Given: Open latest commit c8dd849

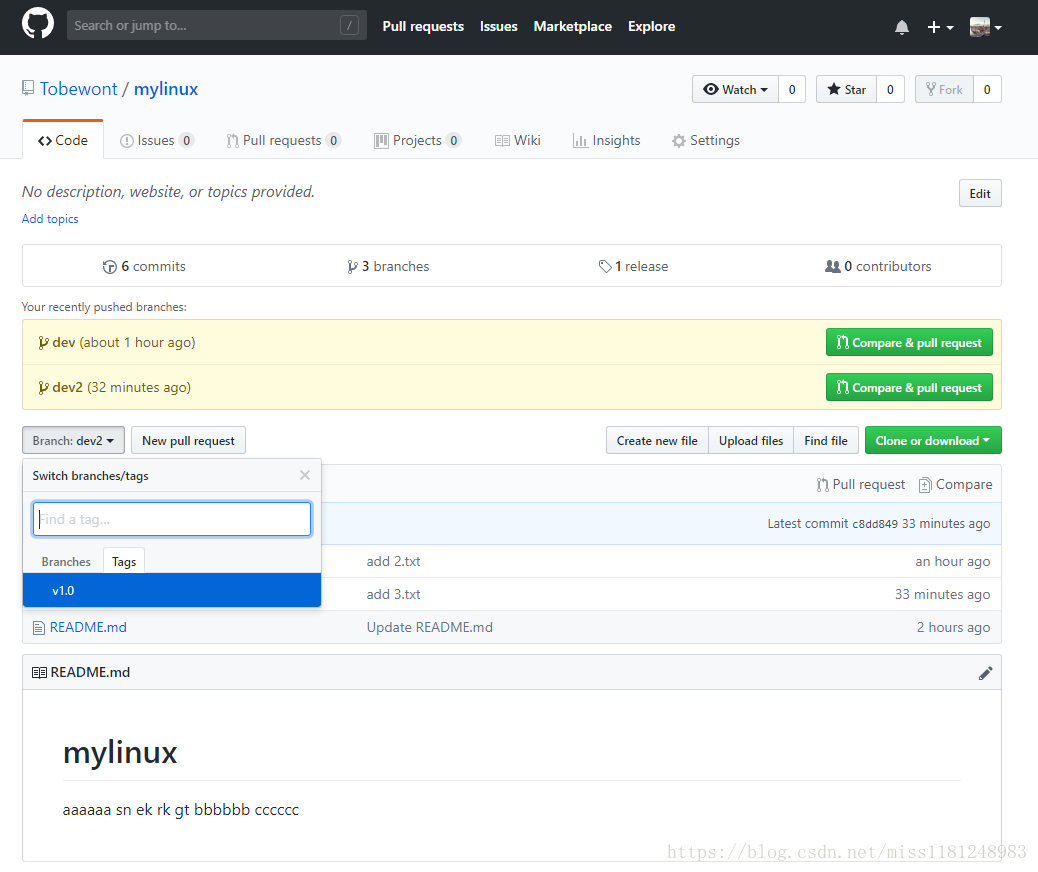Looking at the screenshot, I should tap(874, 524).
